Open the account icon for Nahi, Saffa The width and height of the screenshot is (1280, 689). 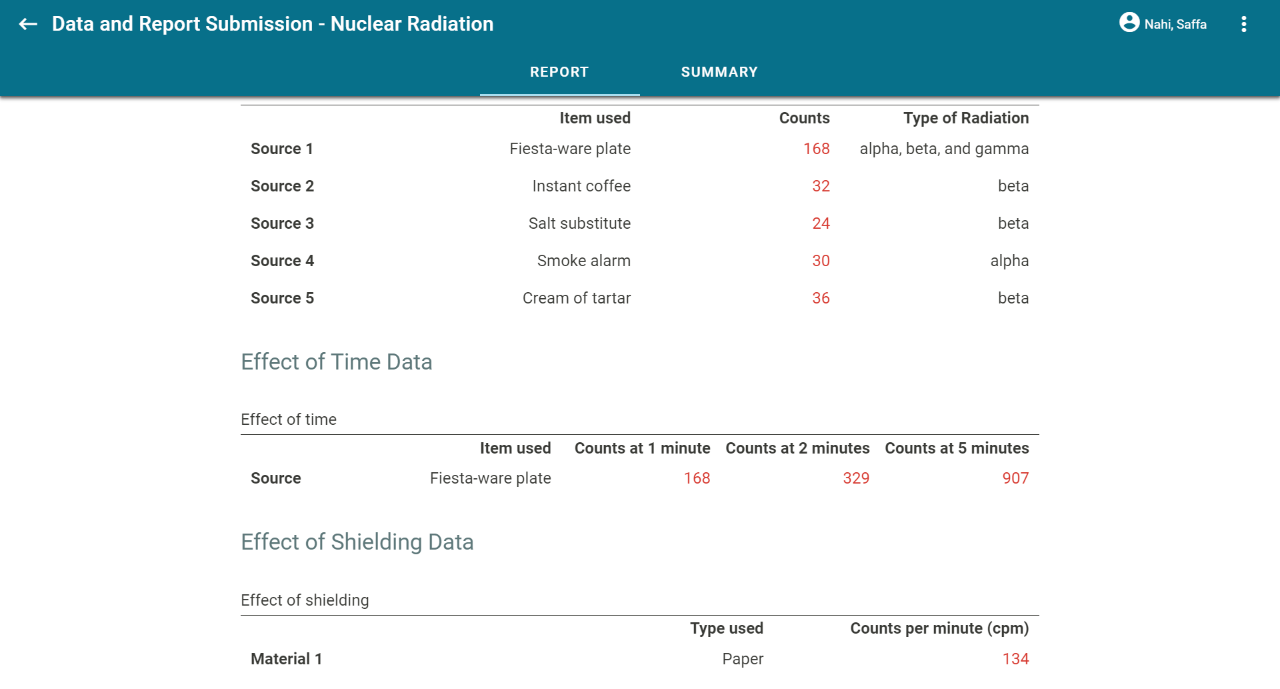click(1129, 23)
